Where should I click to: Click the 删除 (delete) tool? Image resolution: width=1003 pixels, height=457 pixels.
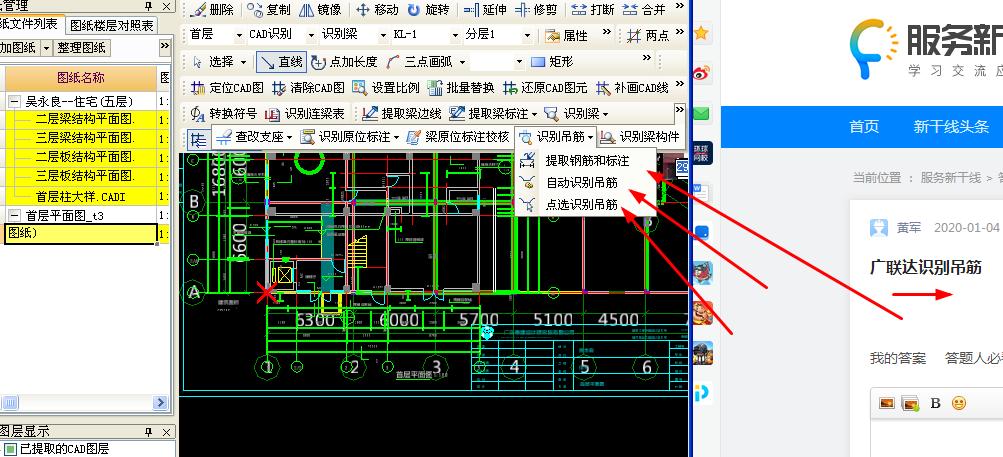coord(213,10)
